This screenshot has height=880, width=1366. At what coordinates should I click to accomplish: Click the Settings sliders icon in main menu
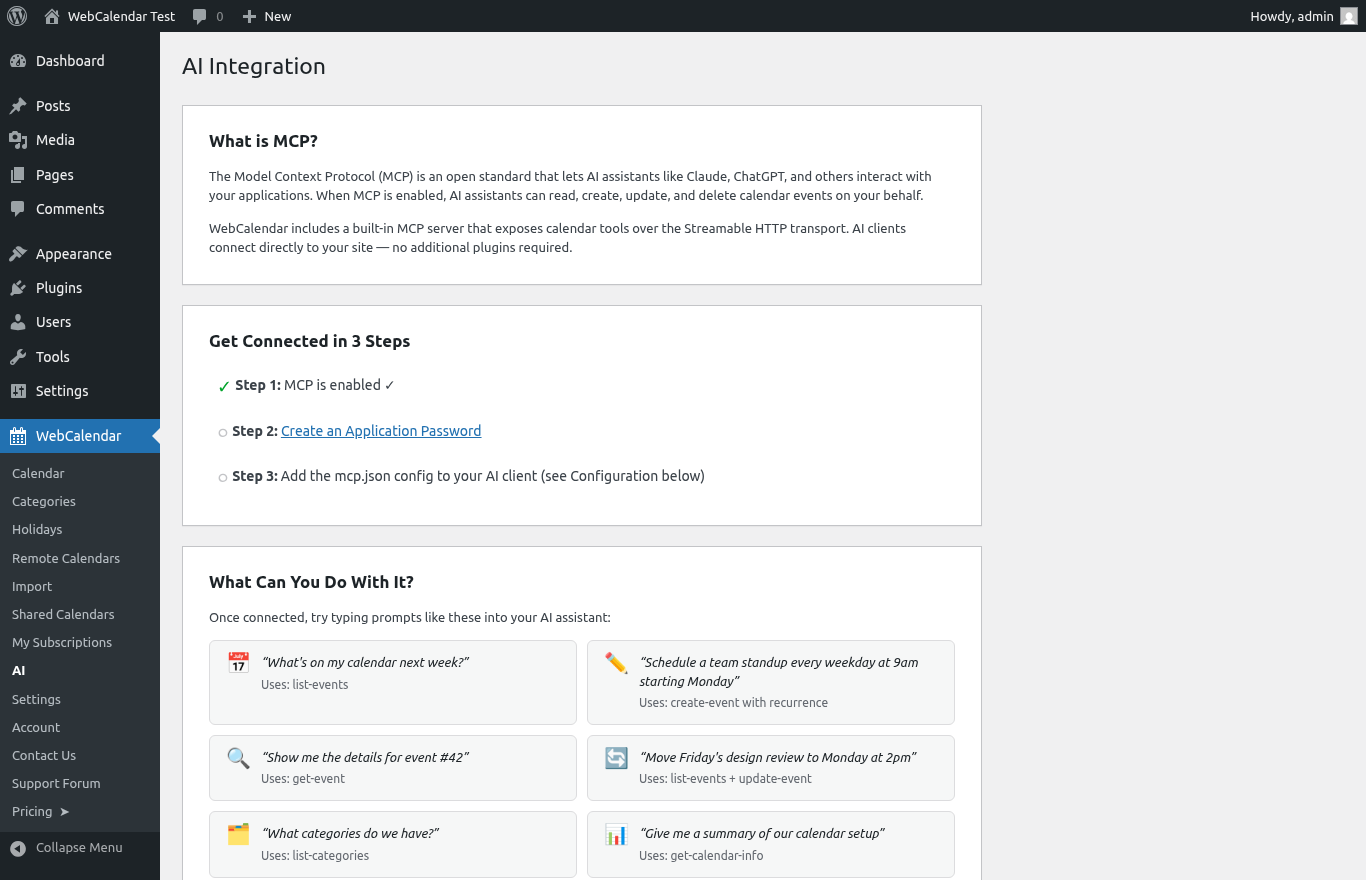[18, 391]
